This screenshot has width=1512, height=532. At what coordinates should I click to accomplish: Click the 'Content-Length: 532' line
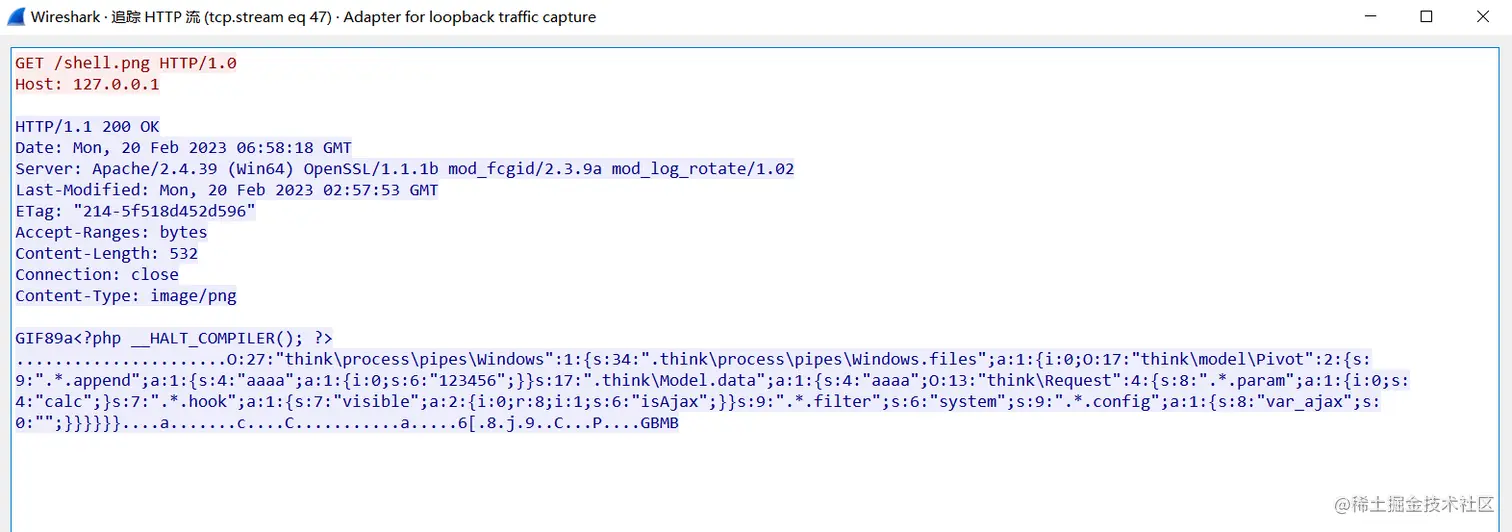click(107, 253)
